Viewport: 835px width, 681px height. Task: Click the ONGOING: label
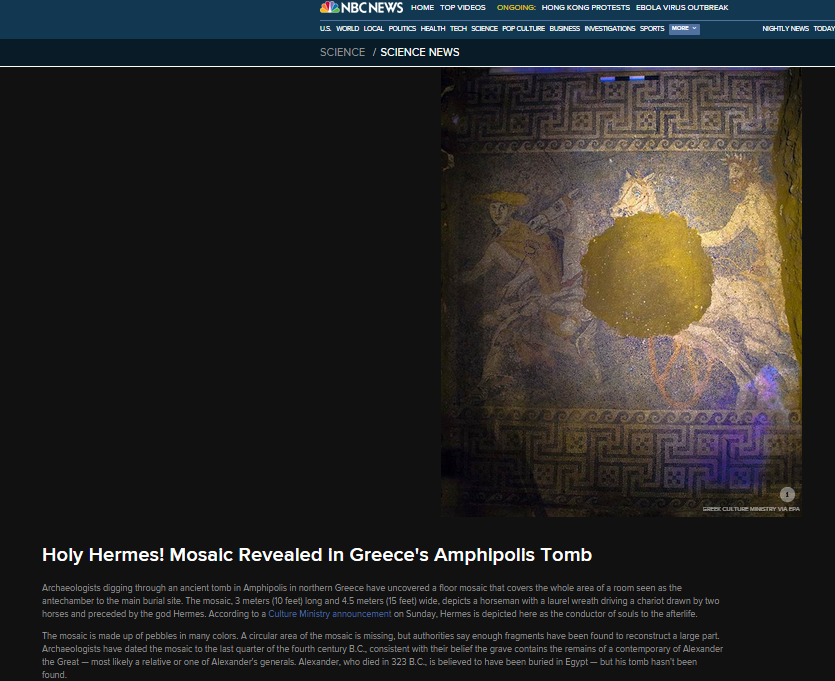tap(516, 7)
